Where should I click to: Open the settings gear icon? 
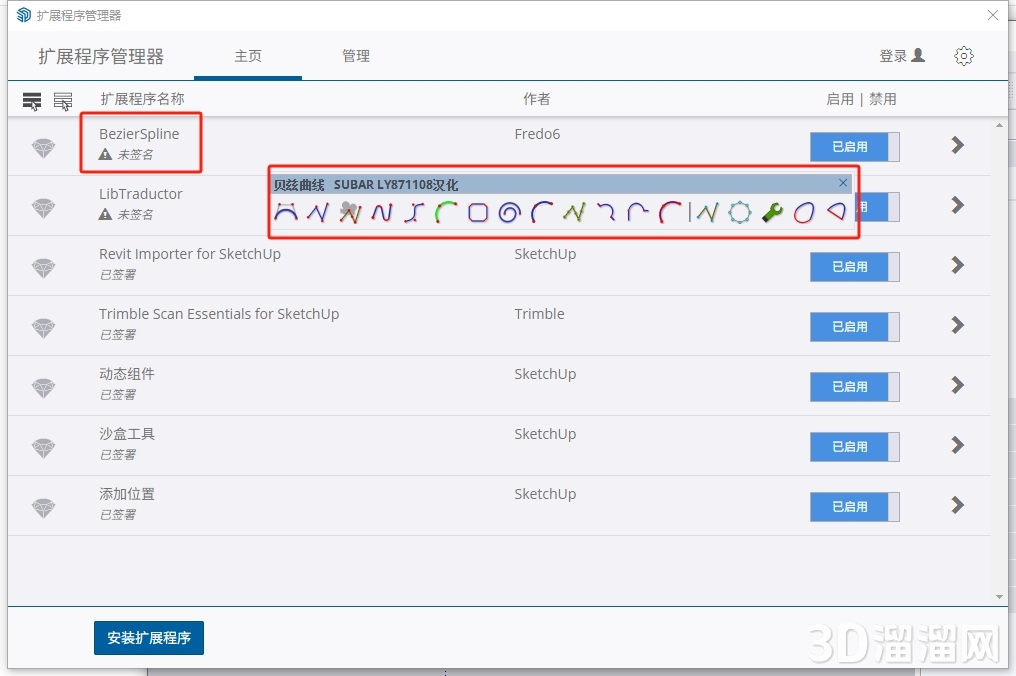click(x=963, y=56)
